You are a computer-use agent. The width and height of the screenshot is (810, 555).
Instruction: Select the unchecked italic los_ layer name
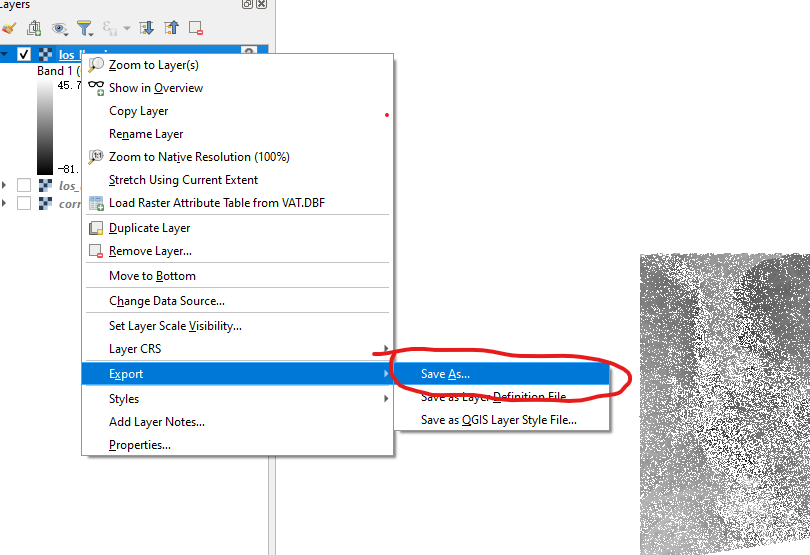coord(70,186)
